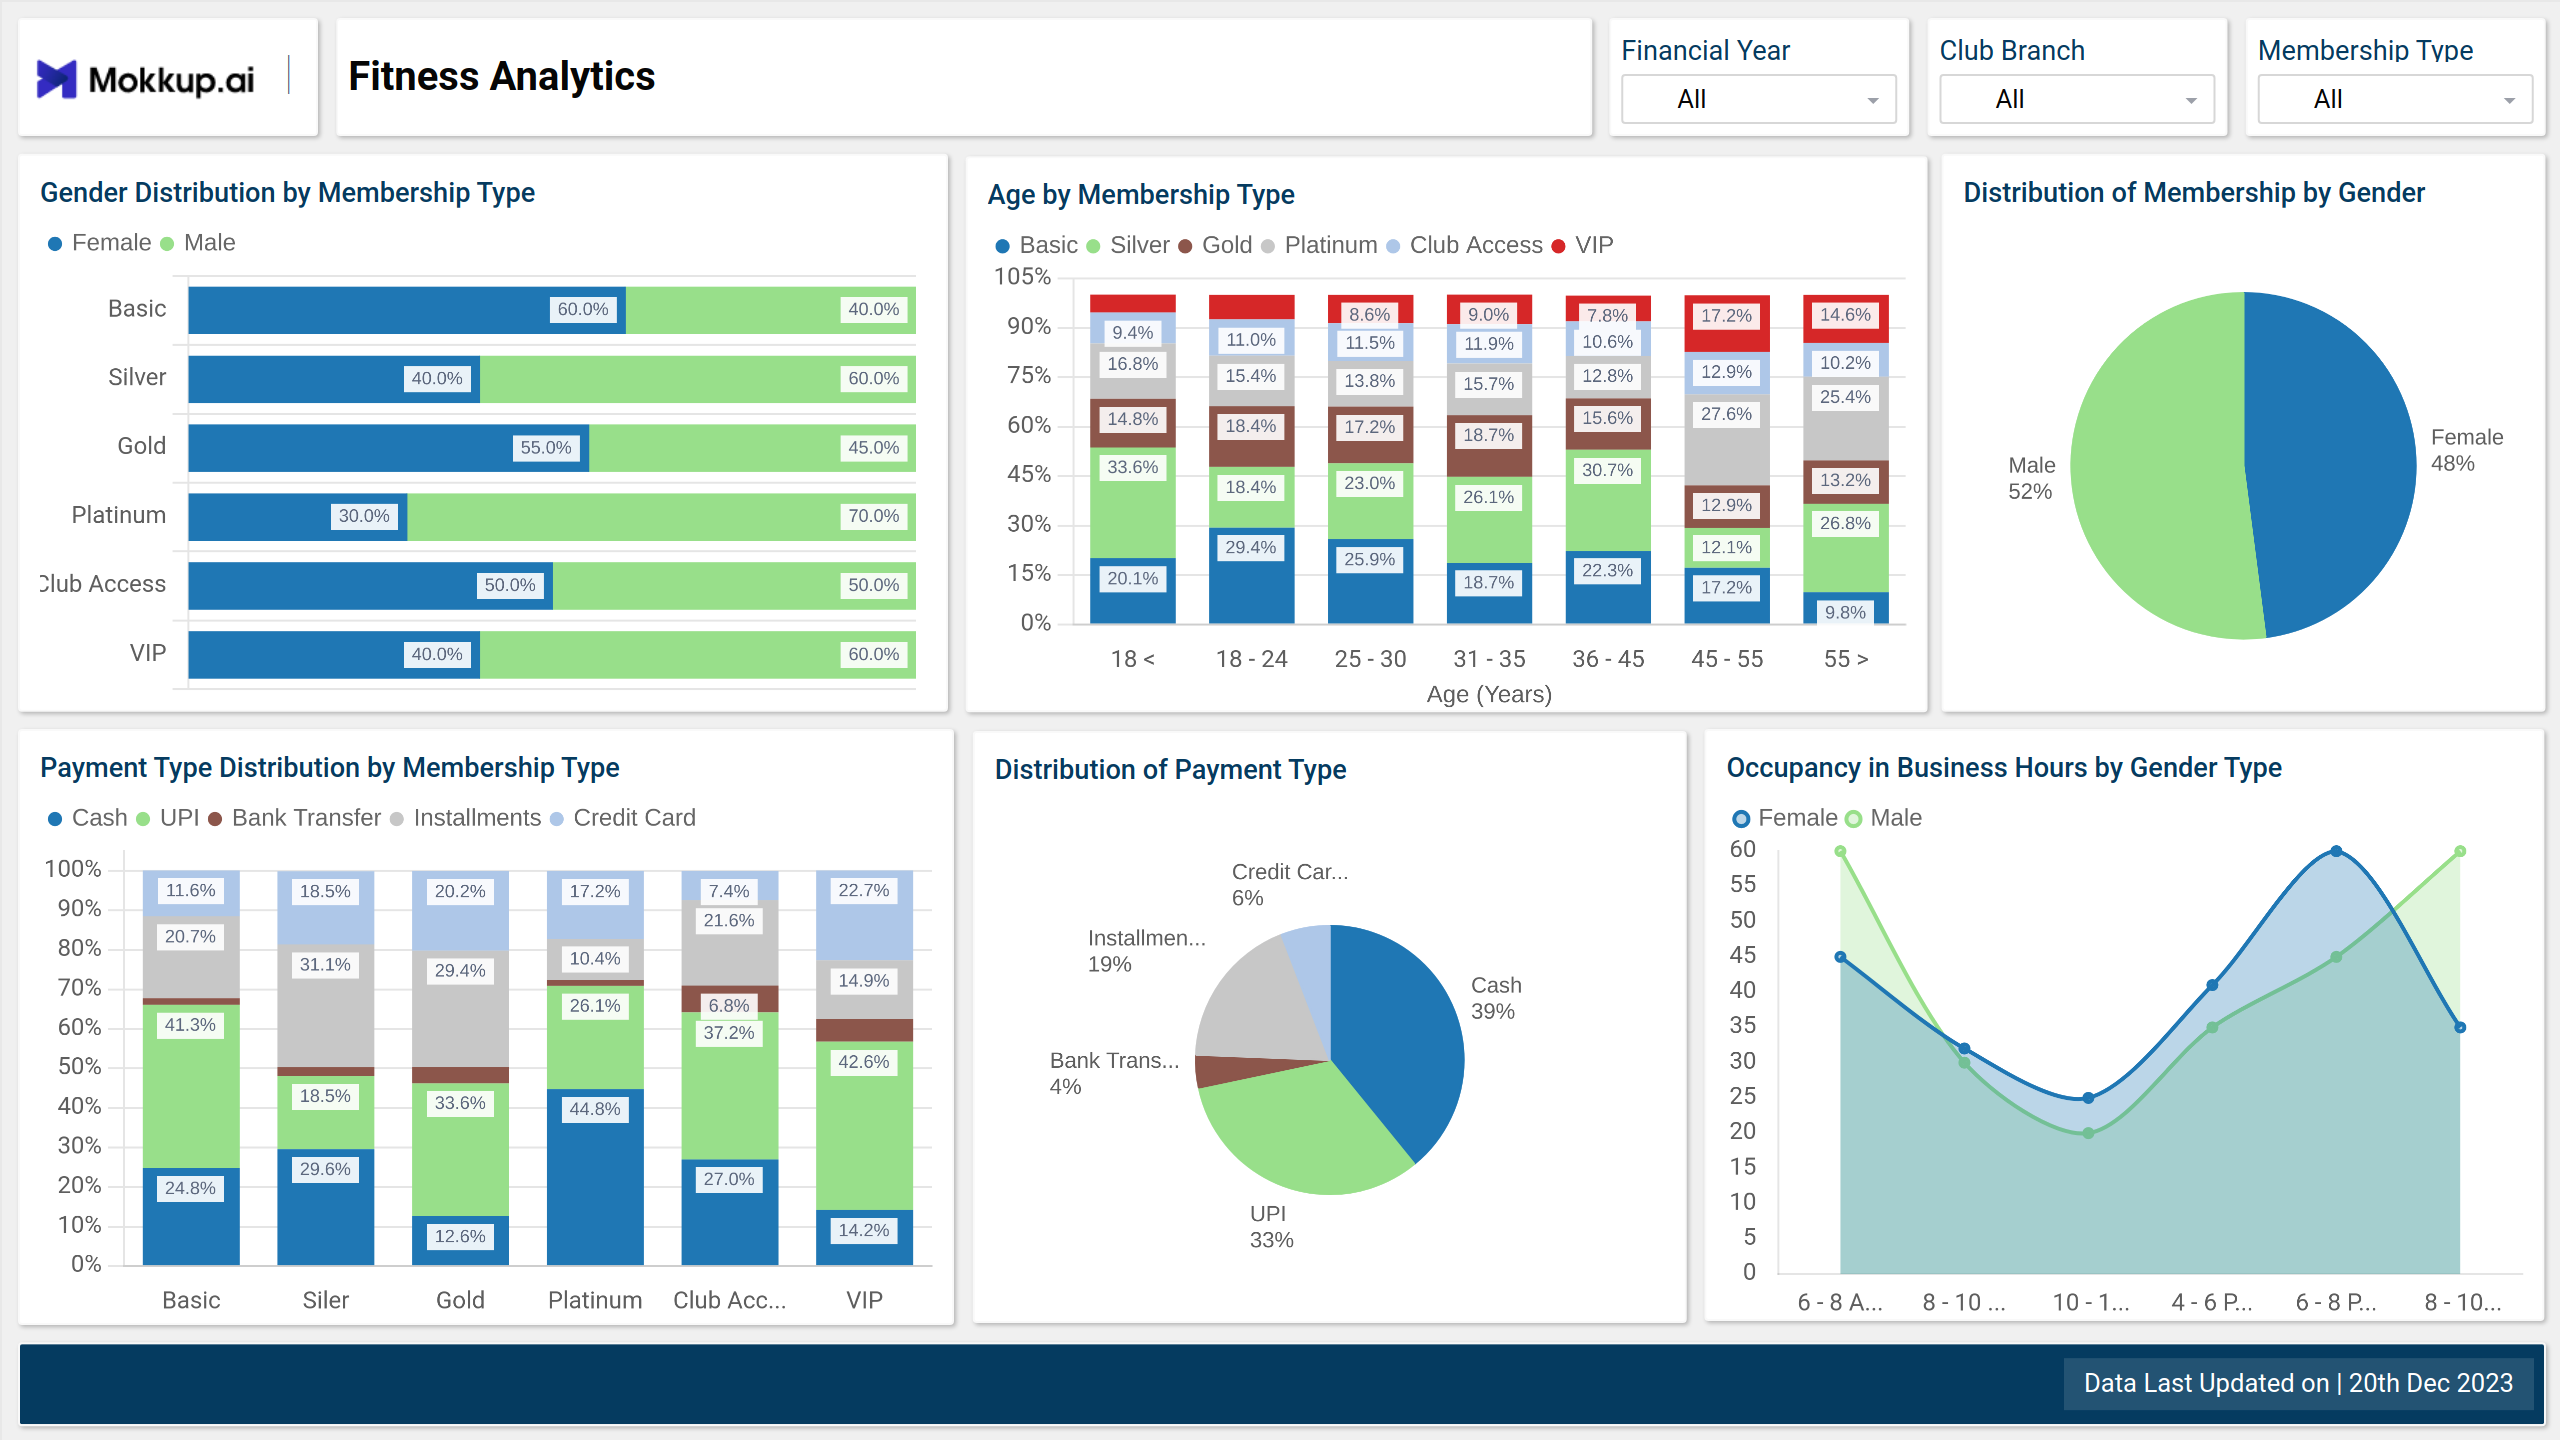Click Credit Card legend item
2560x1440 pixels.
click(623, 818)
